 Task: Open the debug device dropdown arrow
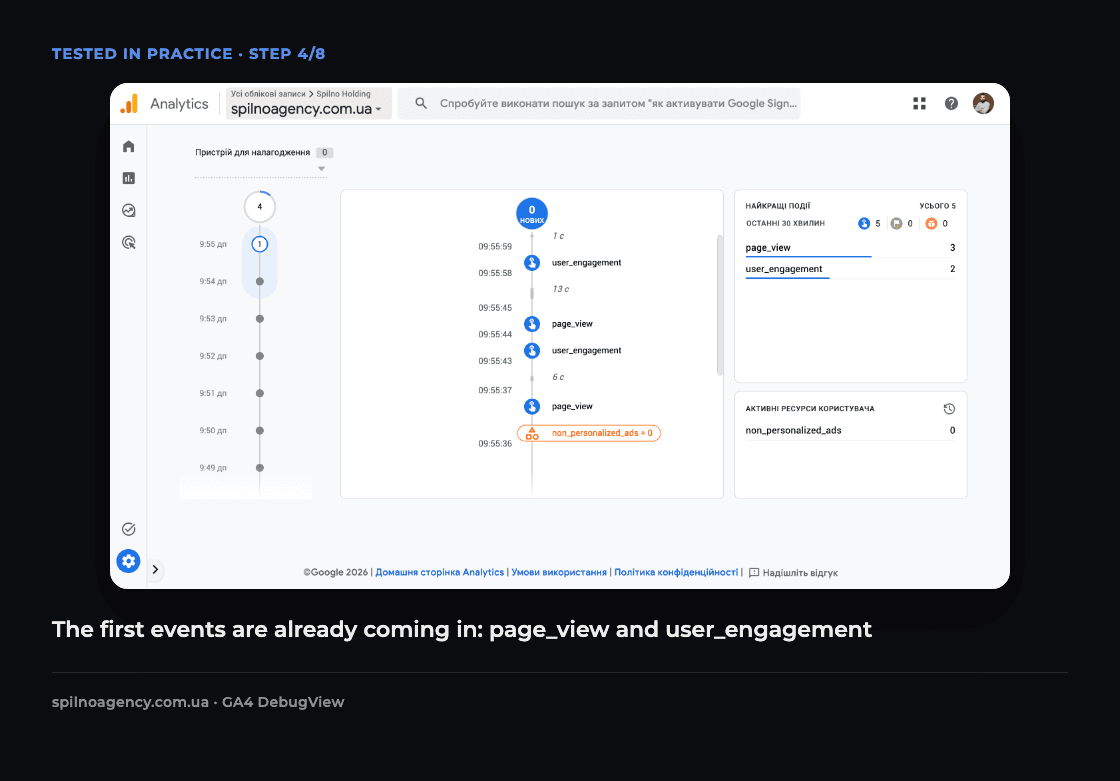pos(321,169)
